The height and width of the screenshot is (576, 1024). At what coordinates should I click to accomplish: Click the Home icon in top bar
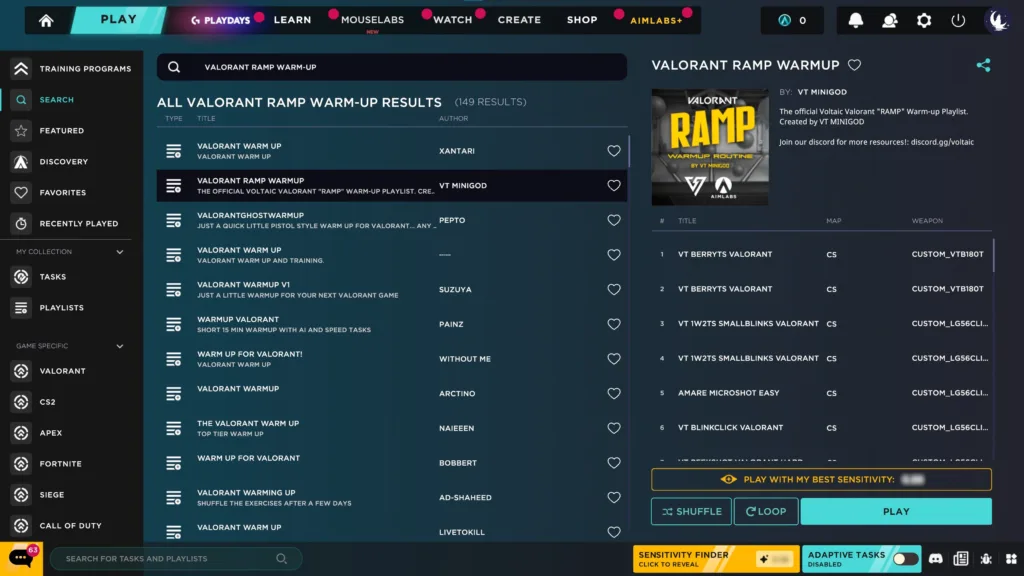point(46,20)
